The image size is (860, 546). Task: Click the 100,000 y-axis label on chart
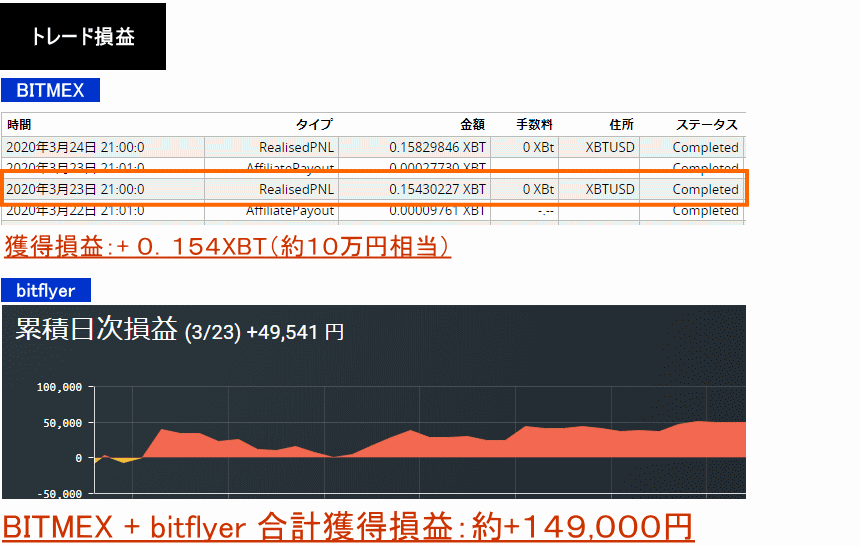point(58,388)
